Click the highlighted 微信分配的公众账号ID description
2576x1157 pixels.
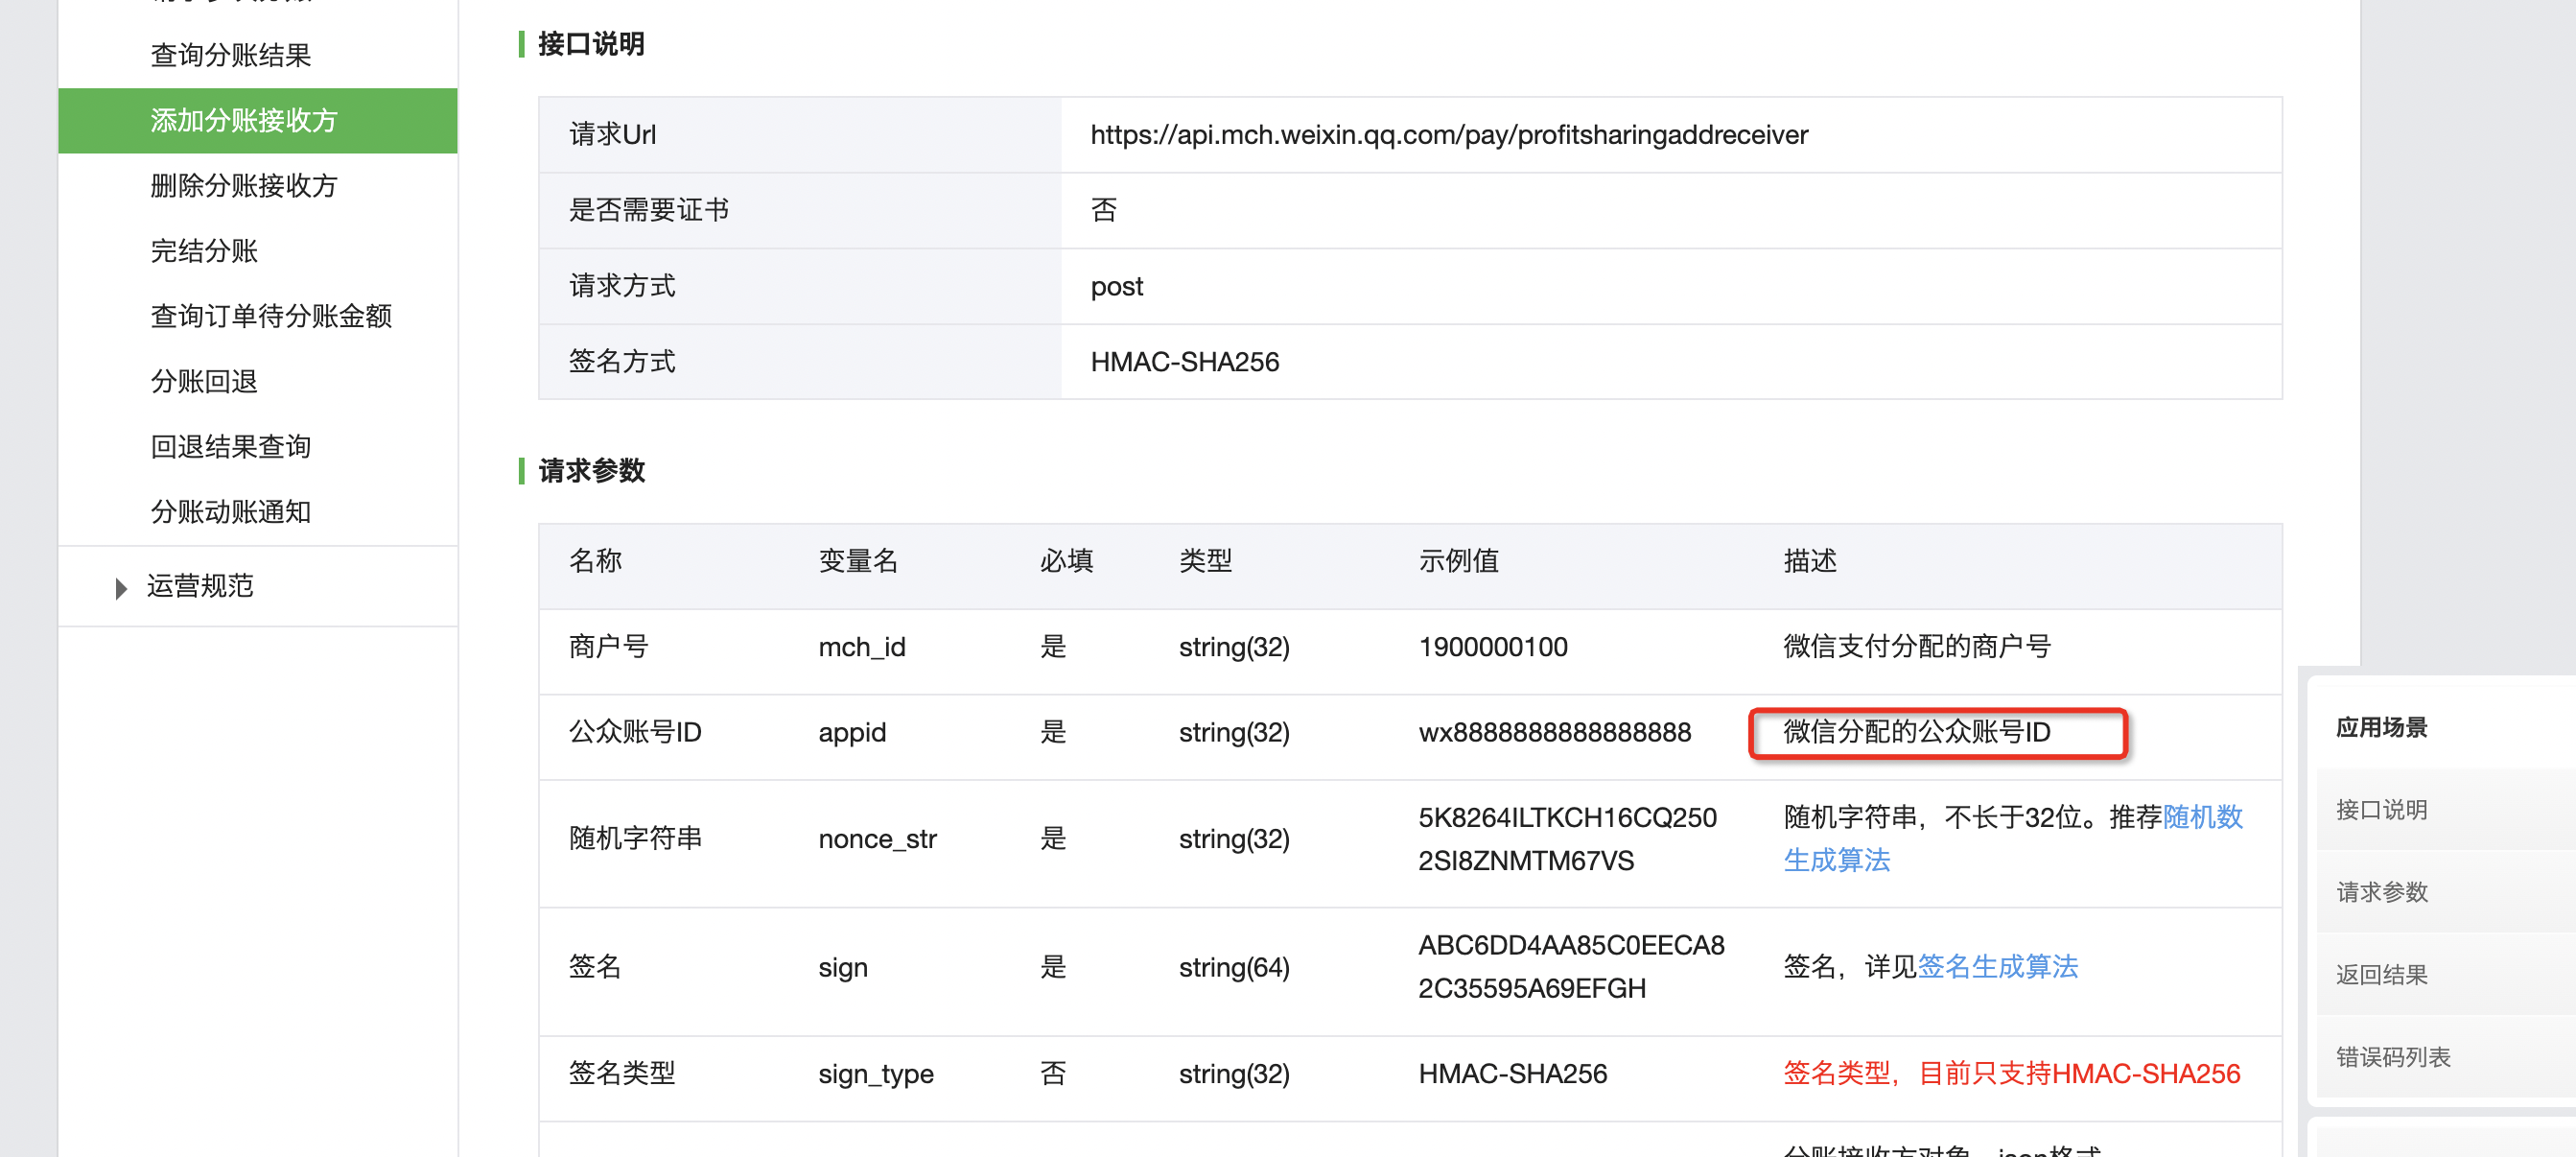pyautogui.click(x=1916, y=733)
